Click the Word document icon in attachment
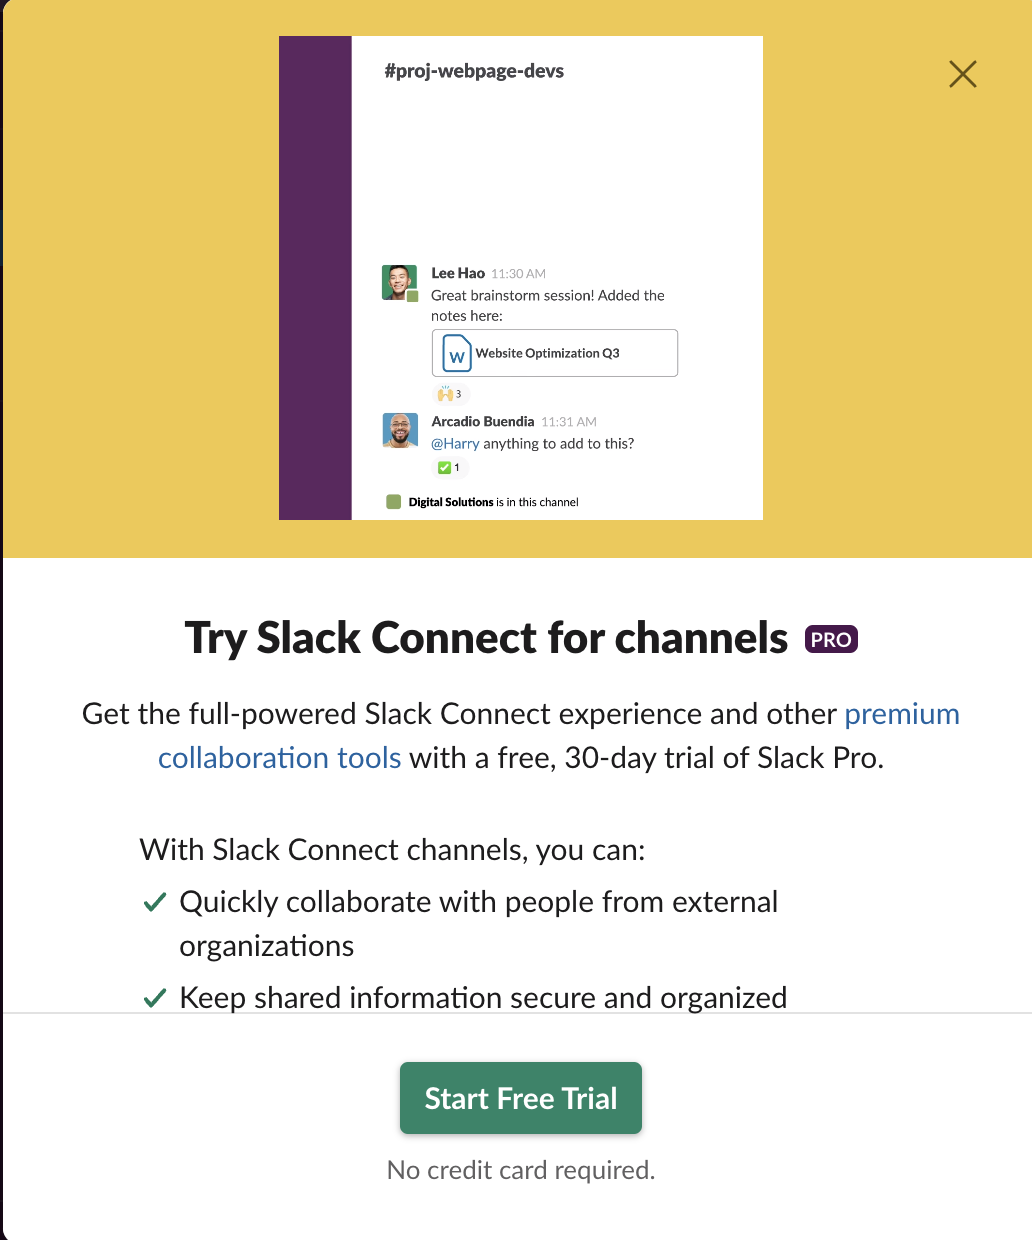 (457, 353)
